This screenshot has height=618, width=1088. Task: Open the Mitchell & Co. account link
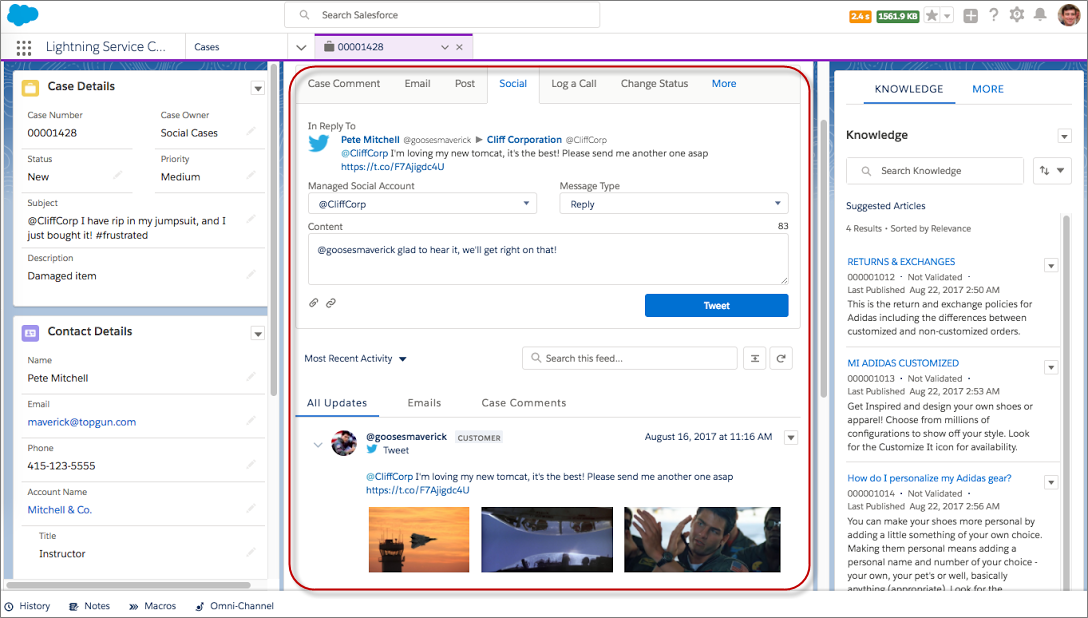[x=60, y=510]
